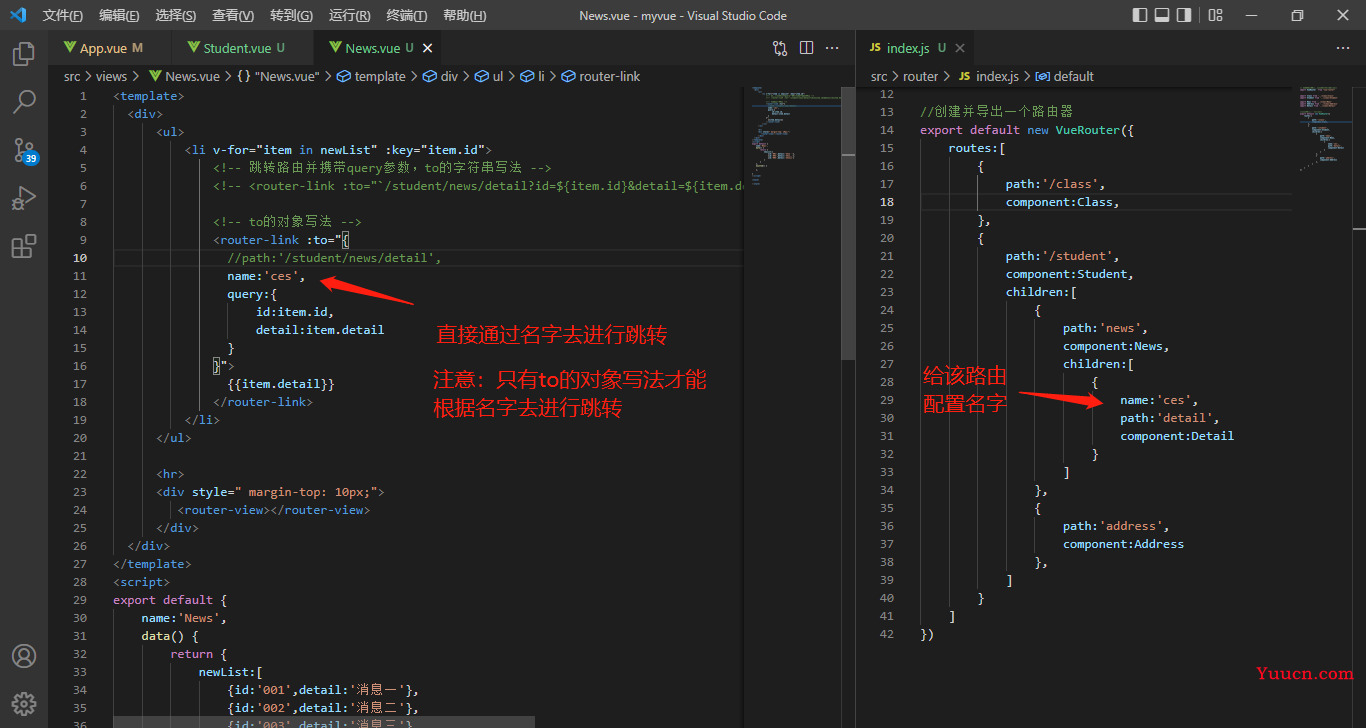This screenshot has width=1366, height=728.
Task: Open More Actions for the News.vue editor group
Action: pyautogui.click(x=832, y=48)
